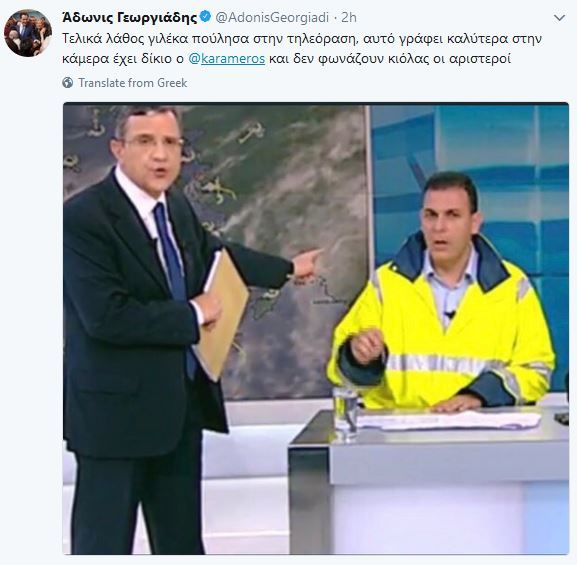The height and width of the screenshot is (565, 577).
Task: Click the first line of tweet text
Action: pos(302,39)
